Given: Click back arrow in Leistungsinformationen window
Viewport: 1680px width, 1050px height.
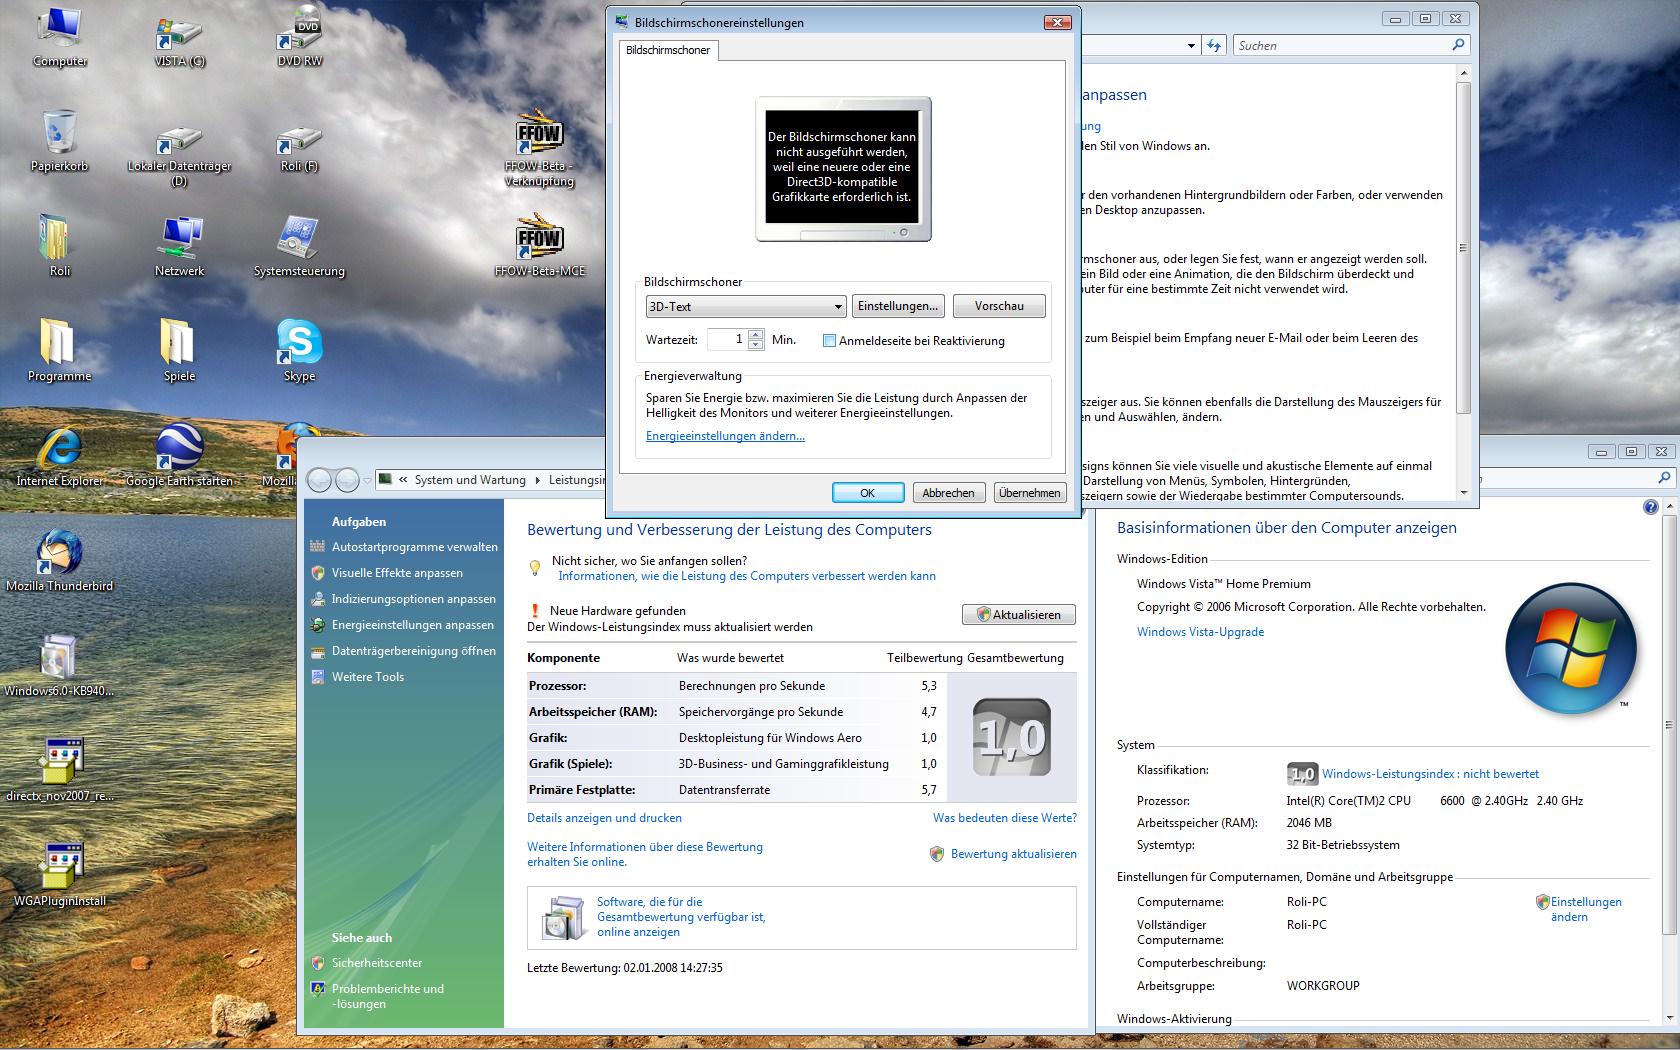Looking at the screenshot, I should [x=319, y=480].
